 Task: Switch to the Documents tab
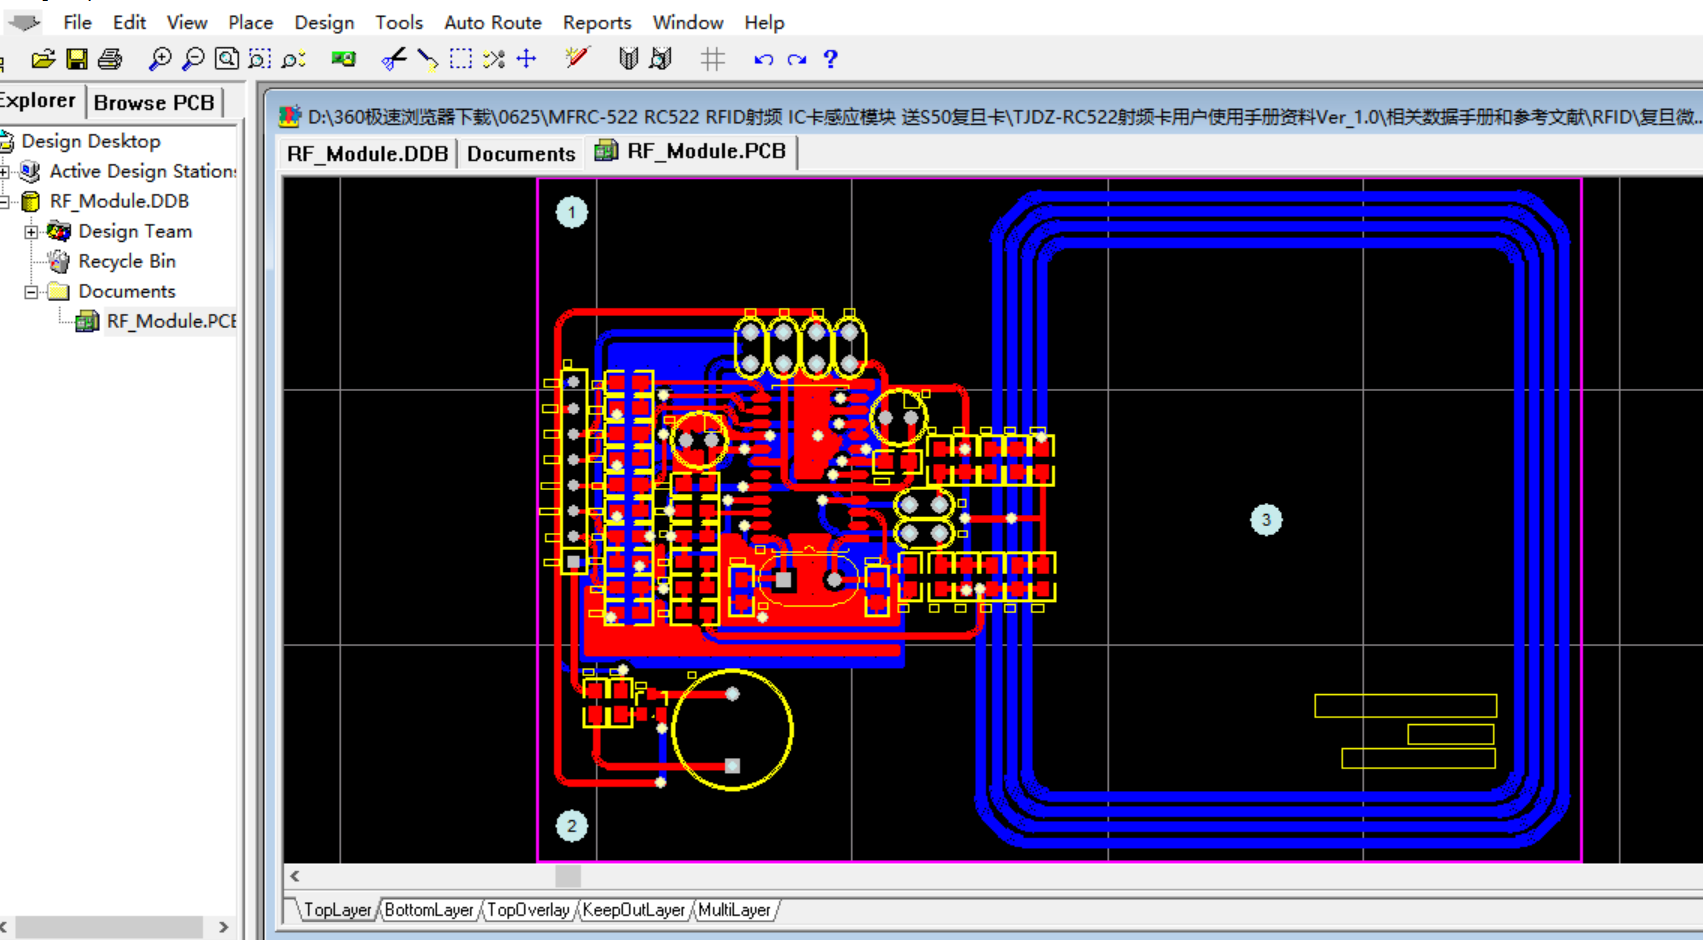[x=521, y=153]
